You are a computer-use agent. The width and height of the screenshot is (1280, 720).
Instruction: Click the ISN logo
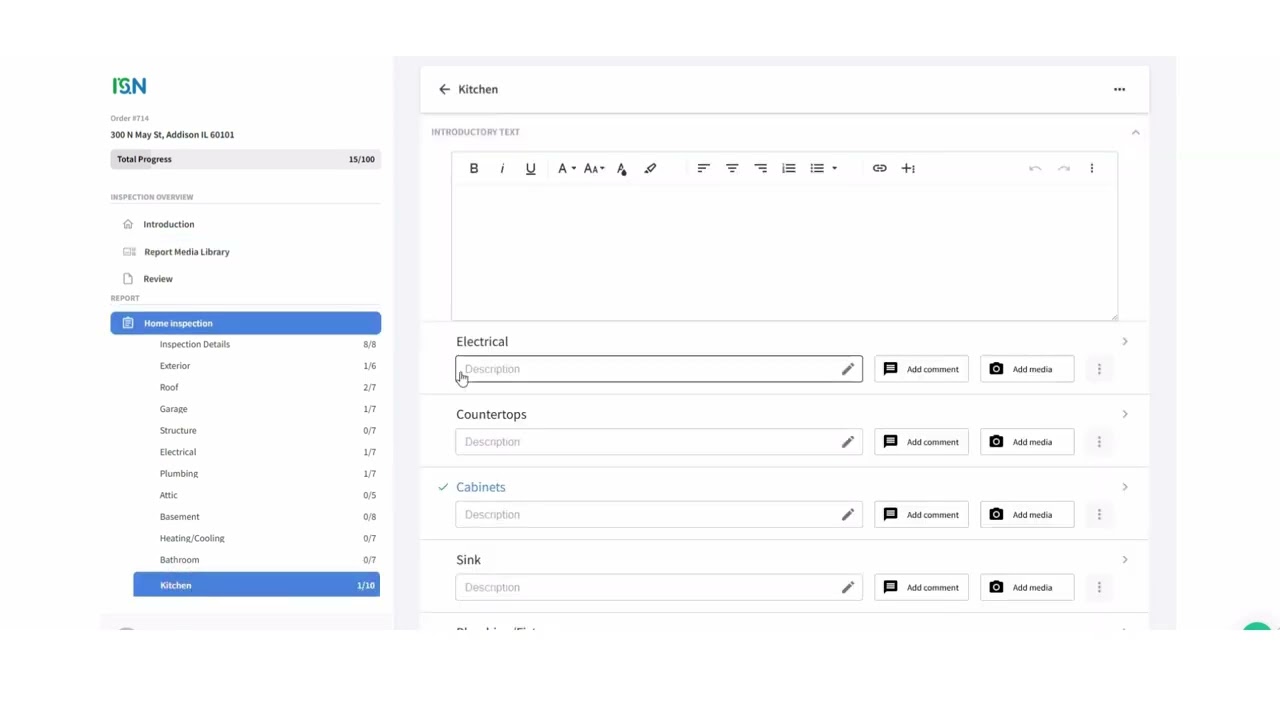129,86
